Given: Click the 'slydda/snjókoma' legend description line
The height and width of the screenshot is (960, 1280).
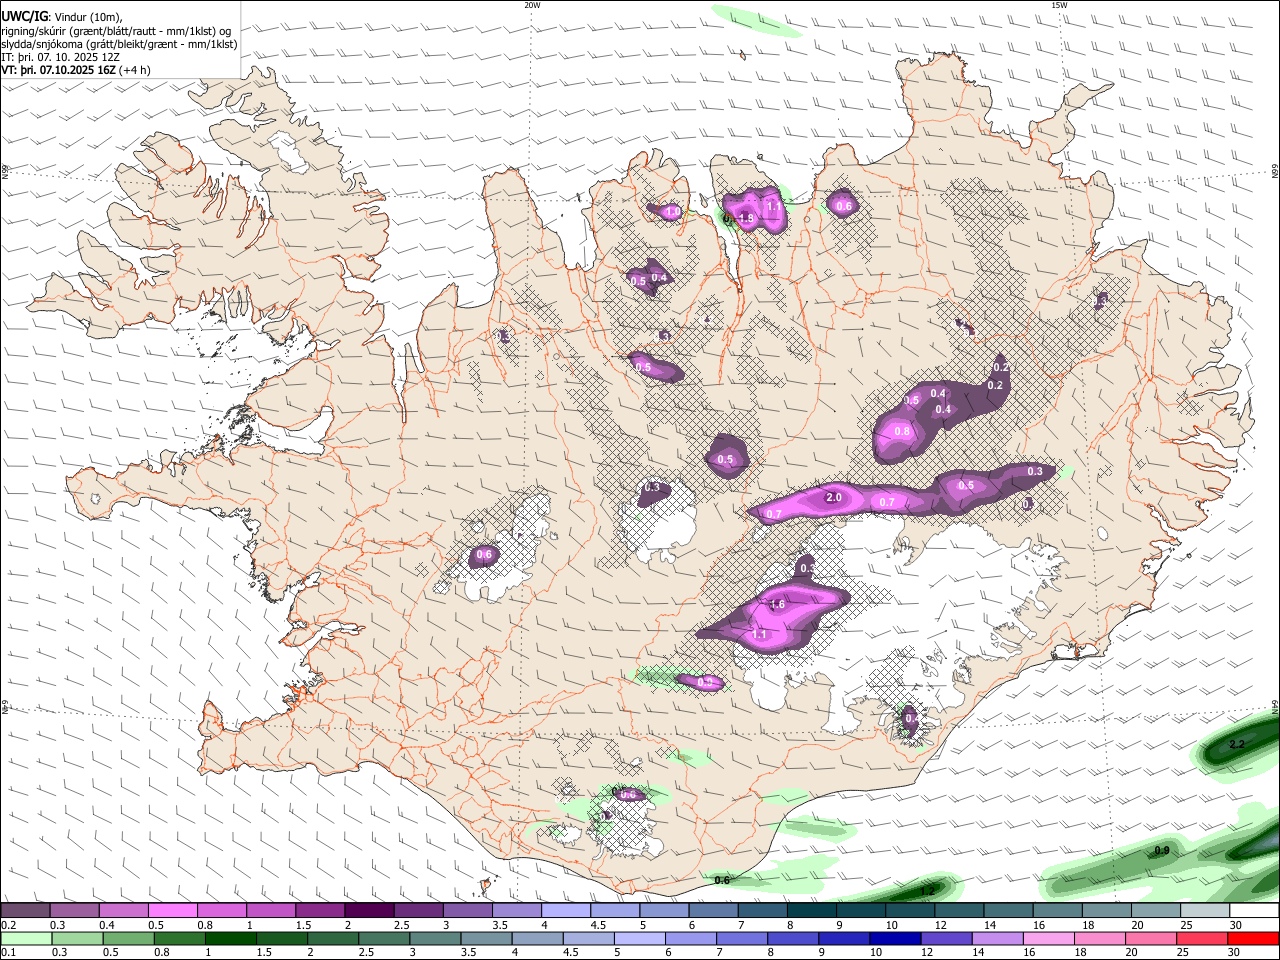Looking at the screenshot, I should coord(120,44).
